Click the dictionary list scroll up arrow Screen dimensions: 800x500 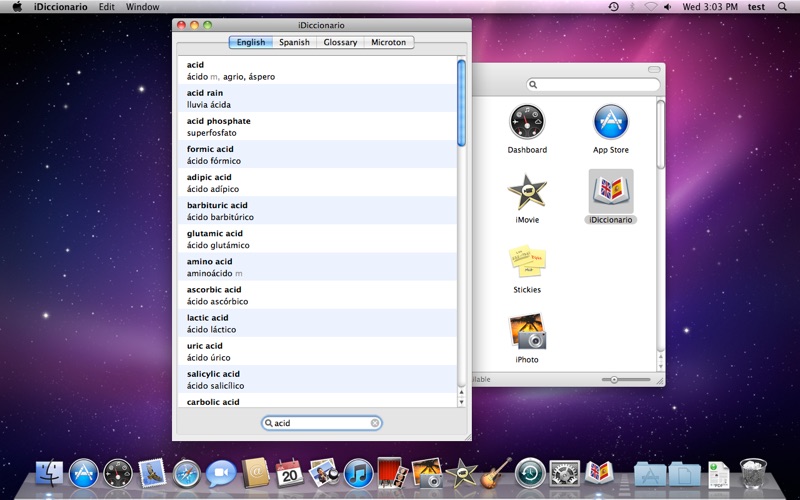coord(461,392)
